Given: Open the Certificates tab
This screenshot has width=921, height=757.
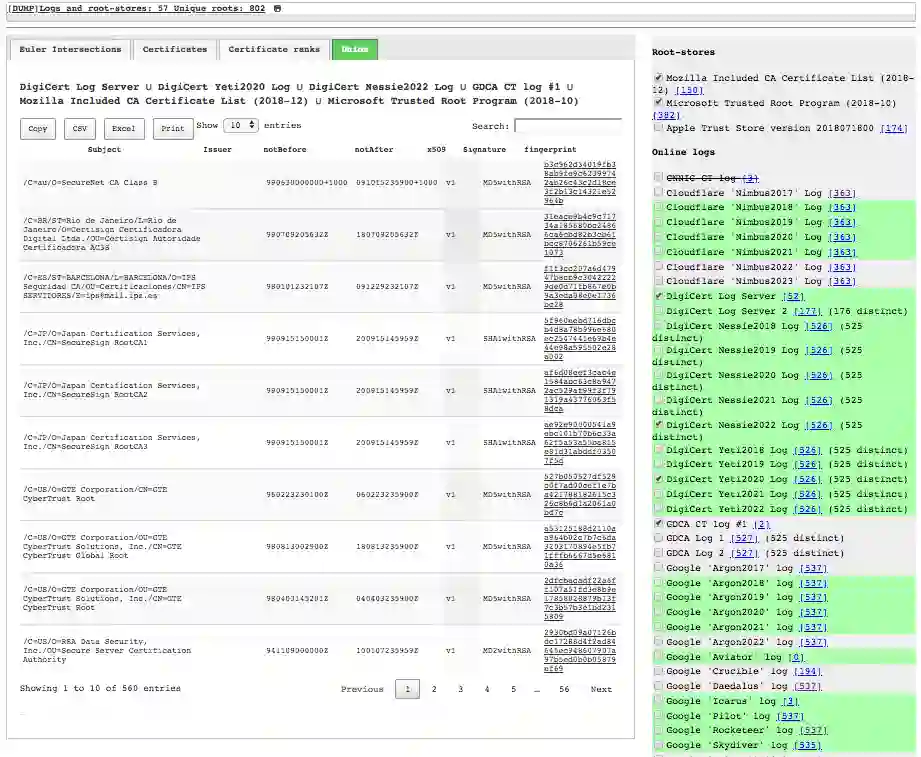Looking at the screenshot, I should click(174, 49).
